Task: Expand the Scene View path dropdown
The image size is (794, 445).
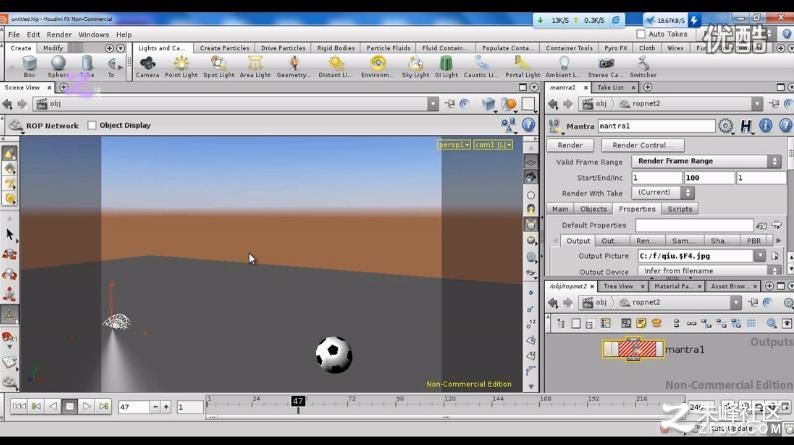Action: [433, 104]
